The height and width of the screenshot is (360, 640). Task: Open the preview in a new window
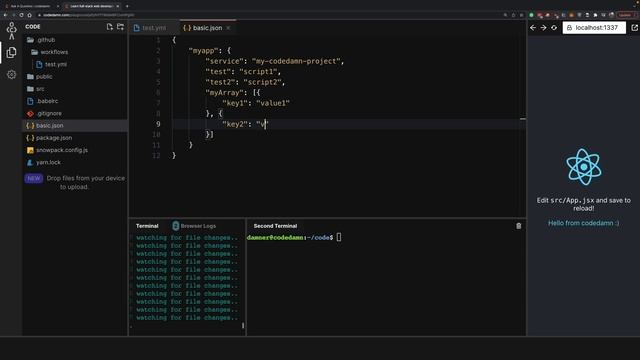634,28
